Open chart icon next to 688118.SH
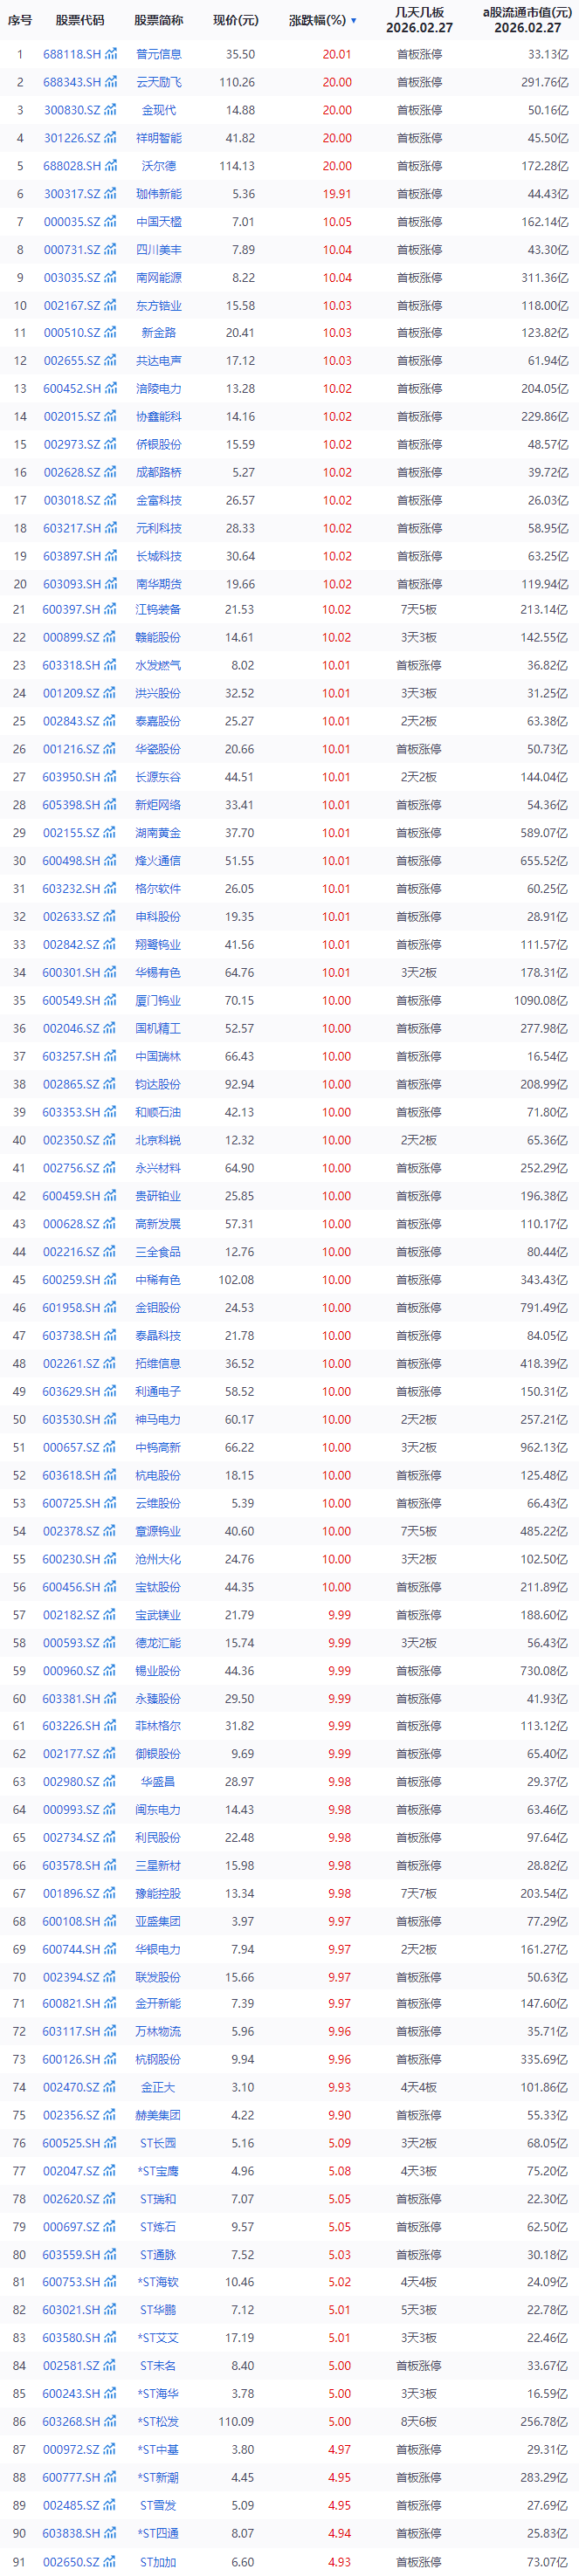The height and width of the screenshot is (2576, 579). [x=111, y=54]
